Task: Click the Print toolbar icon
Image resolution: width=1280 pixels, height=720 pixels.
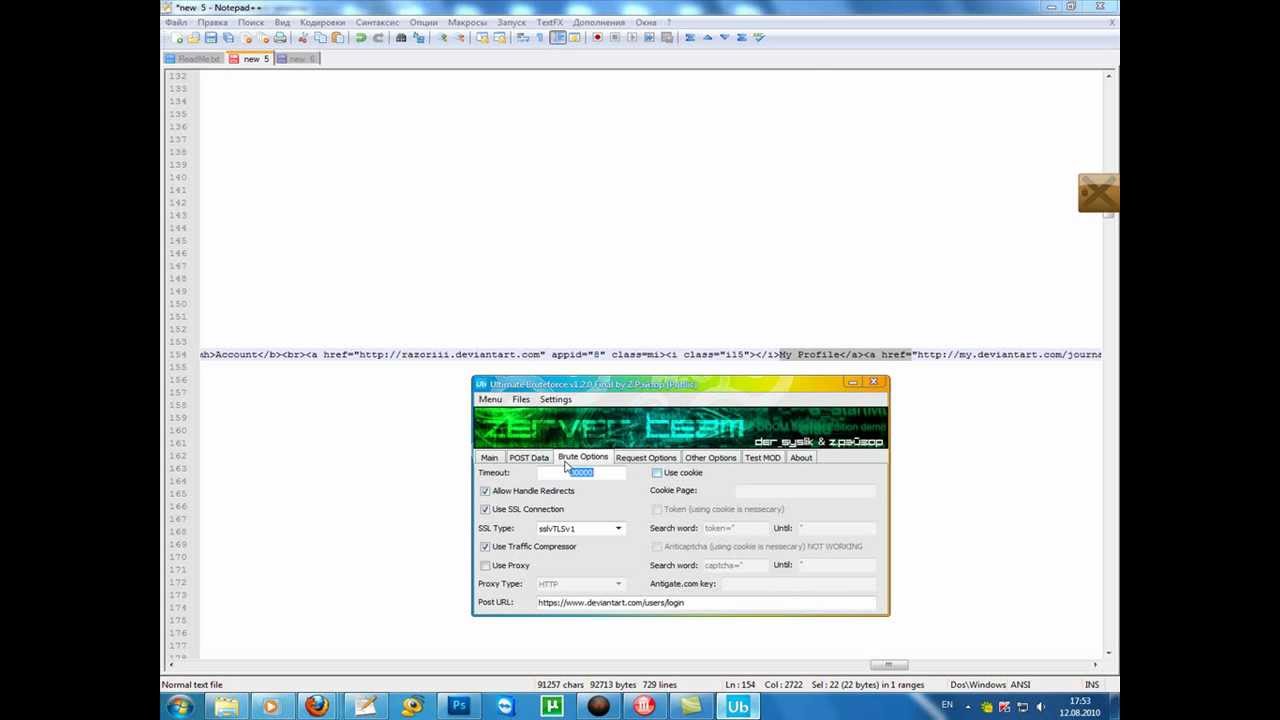Action: pos(280,38)
